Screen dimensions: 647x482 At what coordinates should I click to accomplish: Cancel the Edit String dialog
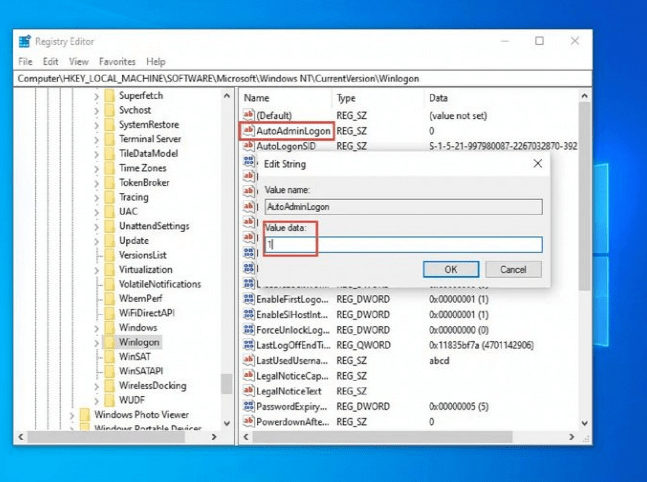[513, 269]
